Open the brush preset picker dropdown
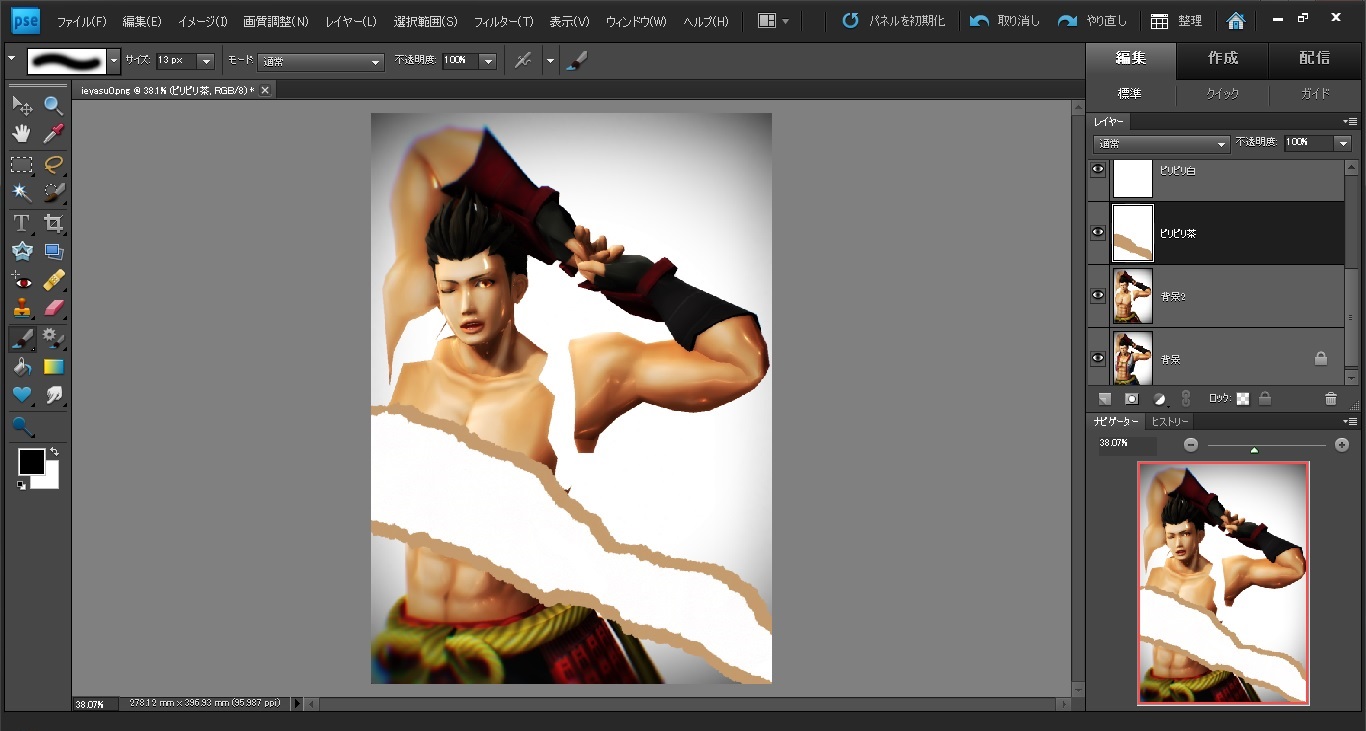This screenshot has width=1366, height=731. (113, 61)
